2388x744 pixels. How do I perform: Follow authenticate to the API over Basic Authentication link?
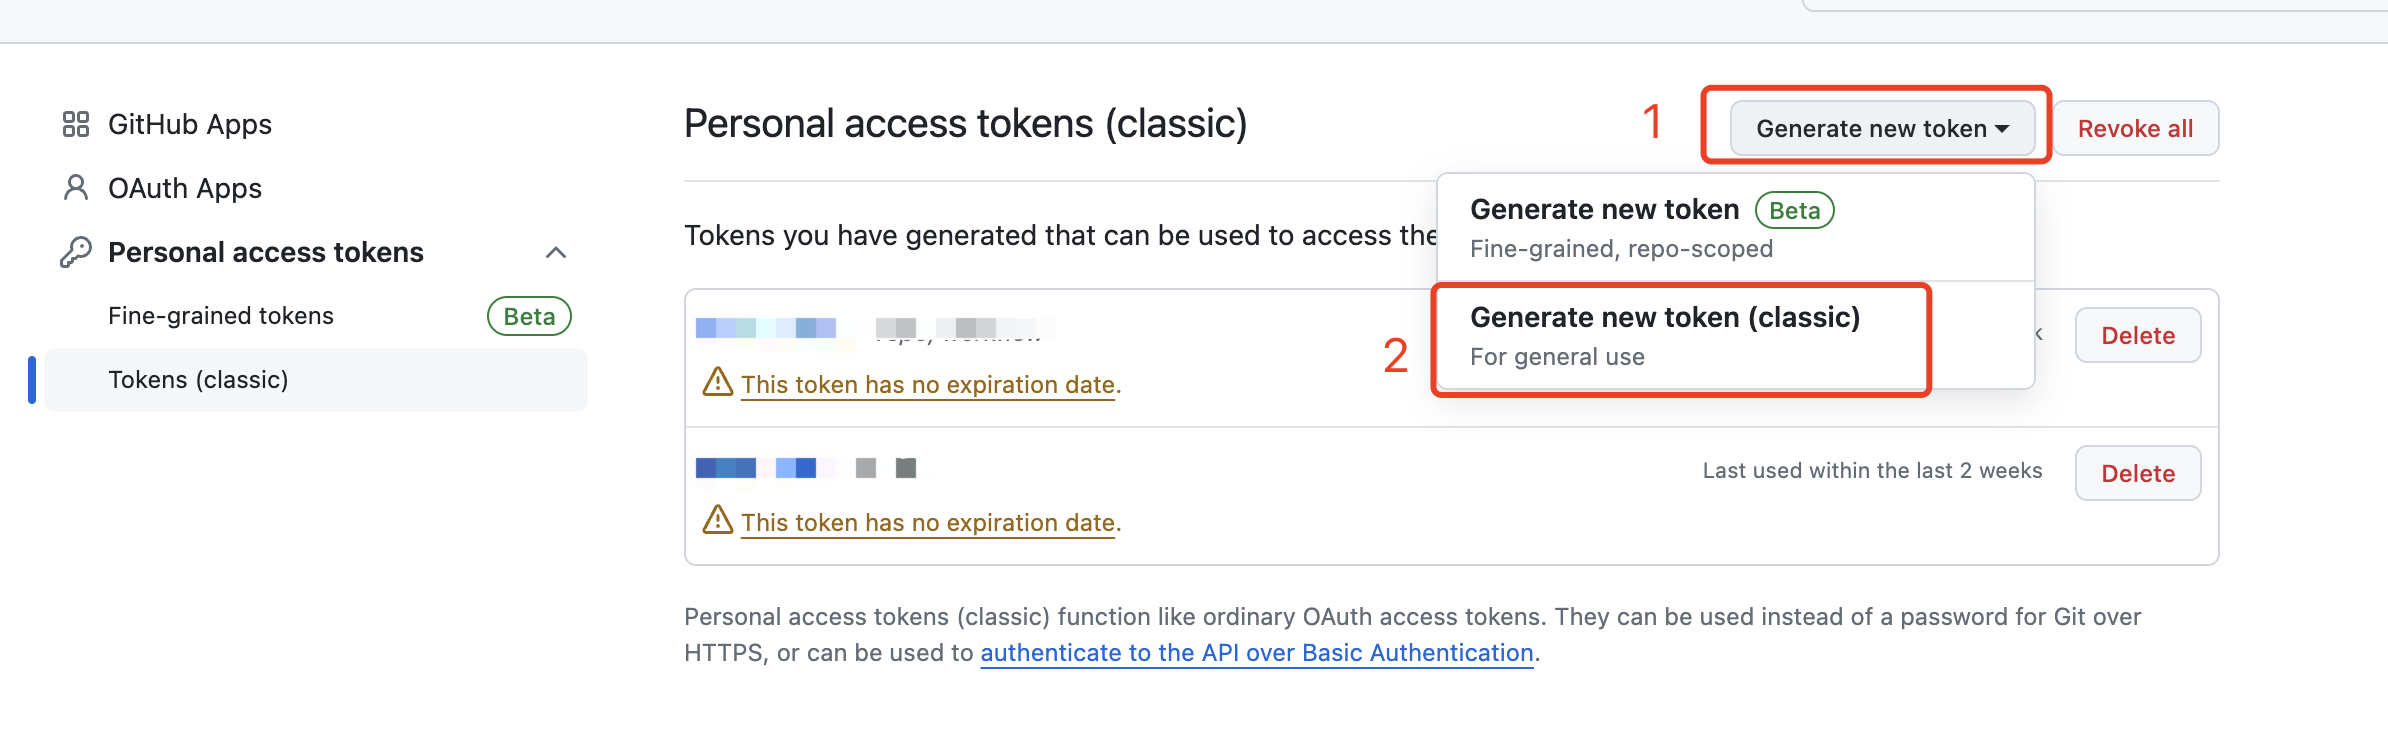(1257, 653)
